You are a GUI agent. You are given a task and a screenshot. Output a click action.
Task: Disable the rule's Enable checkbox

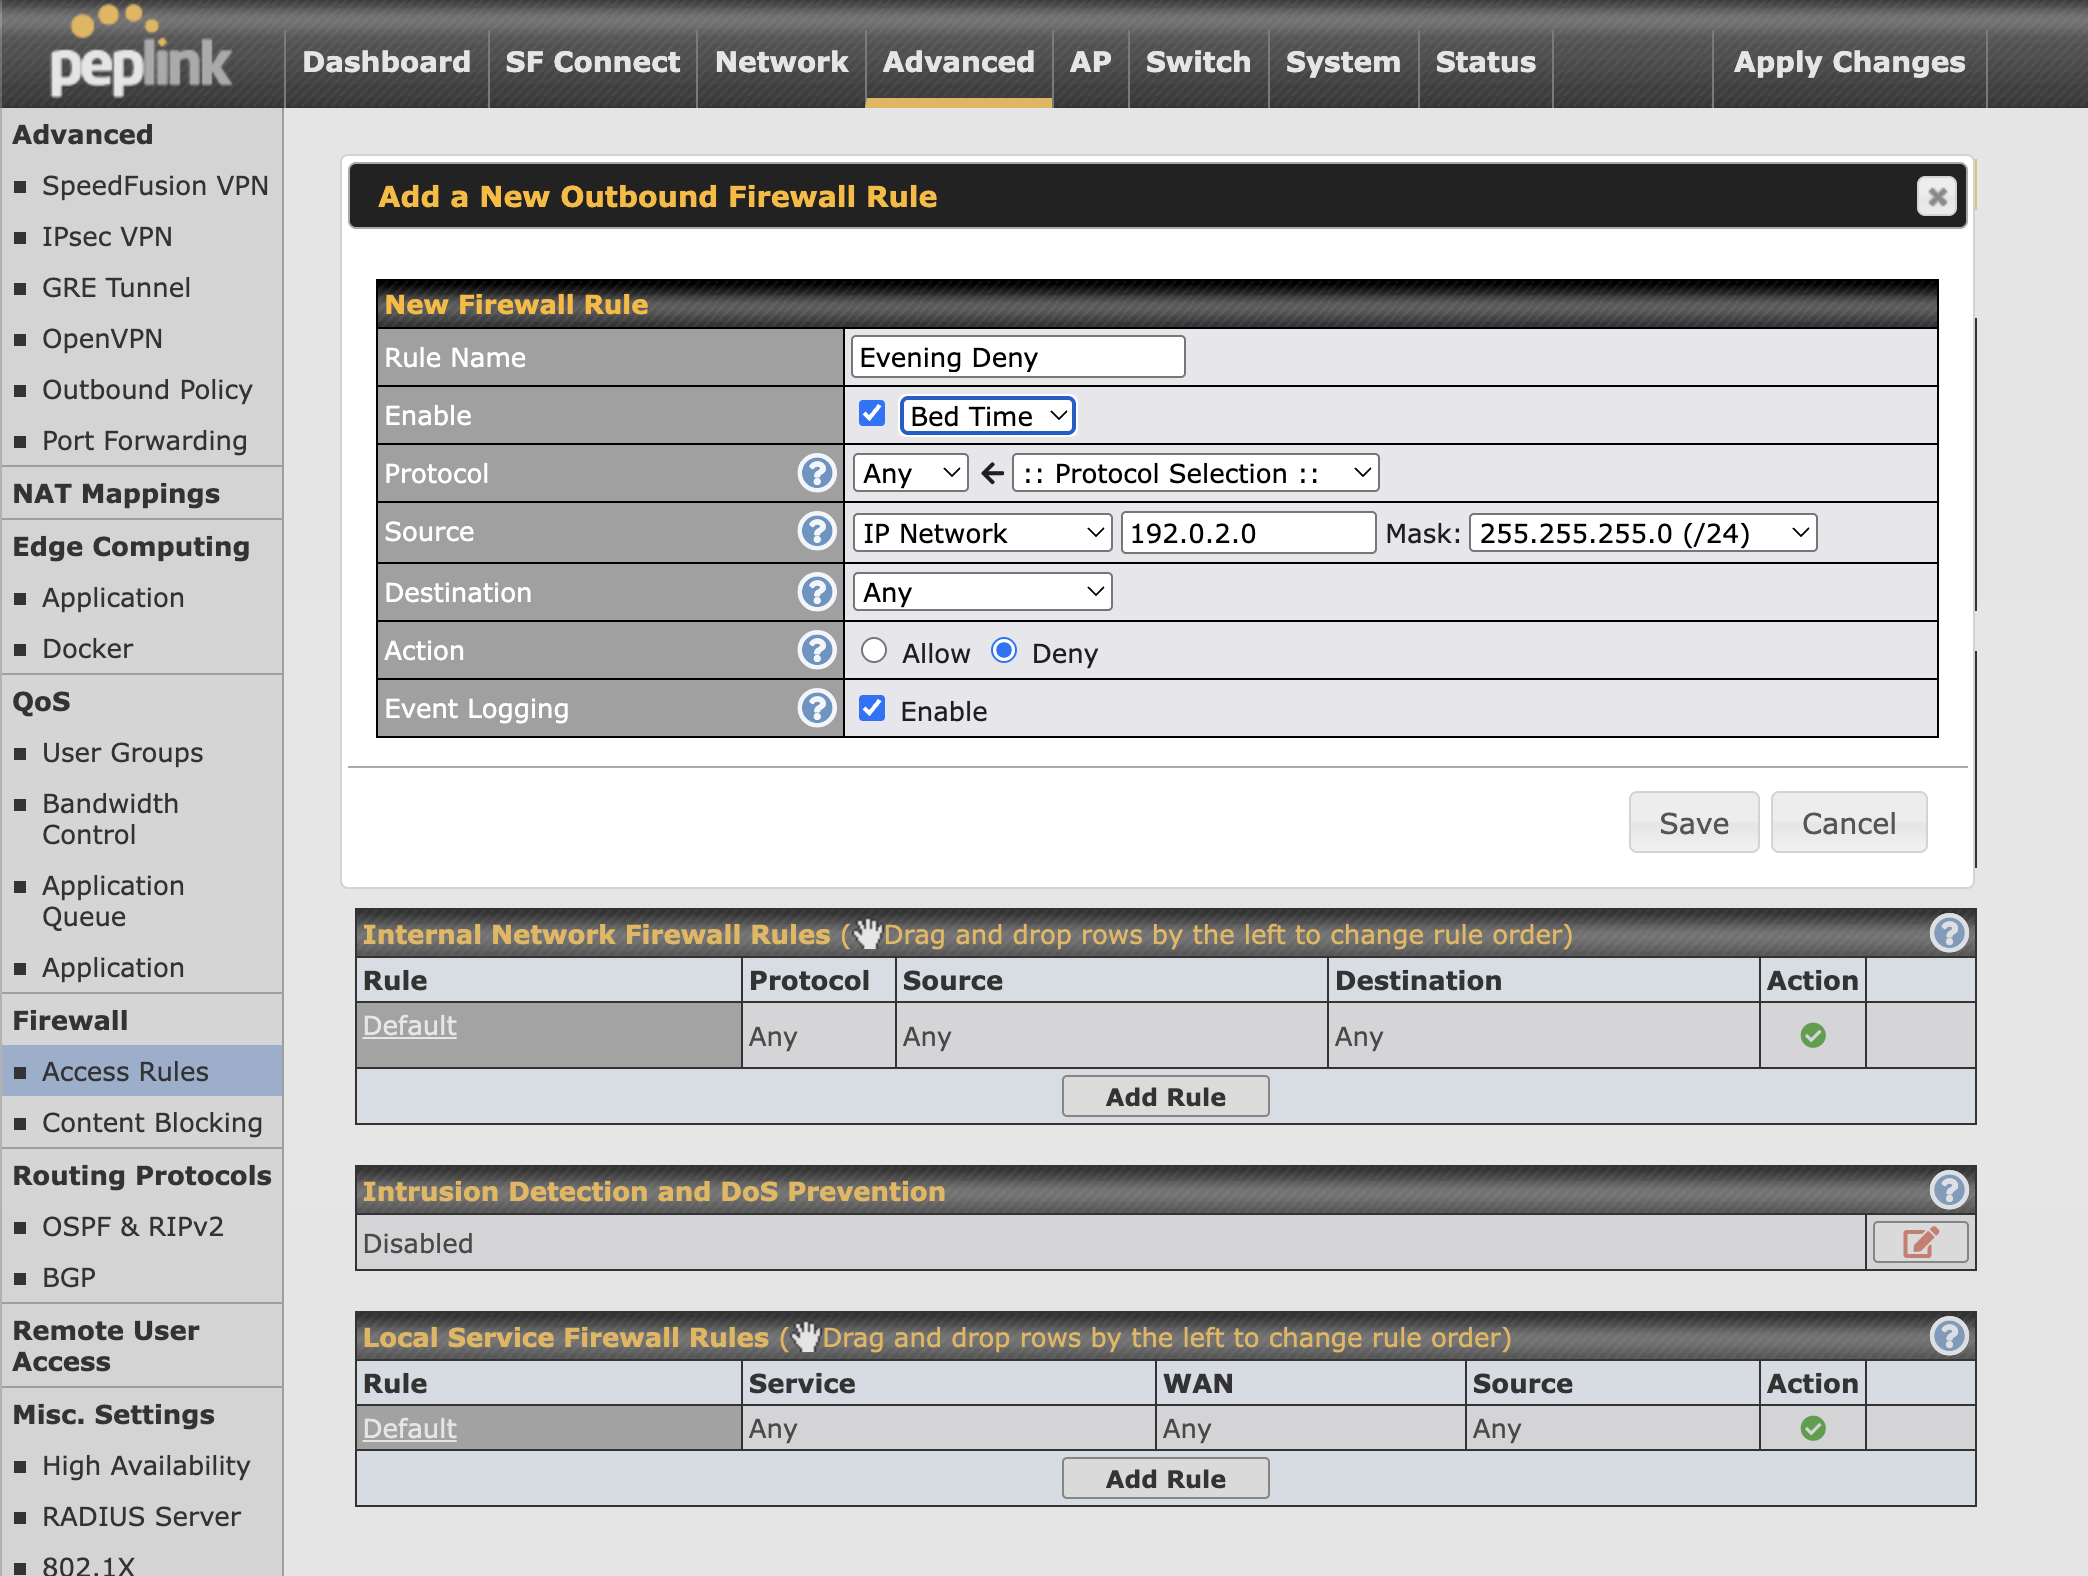[871, 413]
